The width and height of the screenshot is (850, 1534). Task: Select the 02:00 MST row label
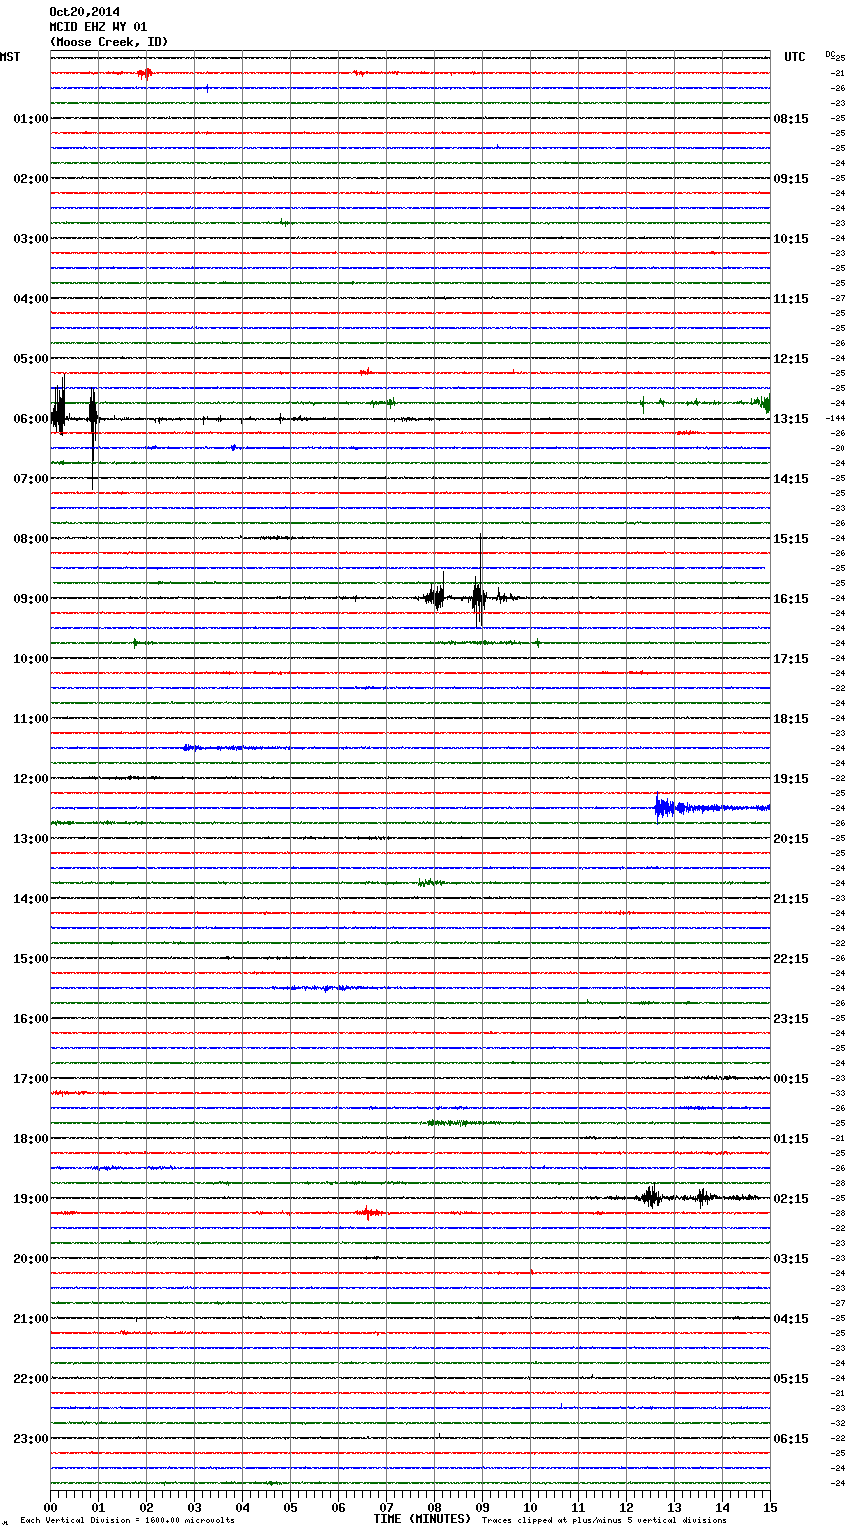[31, 178]
